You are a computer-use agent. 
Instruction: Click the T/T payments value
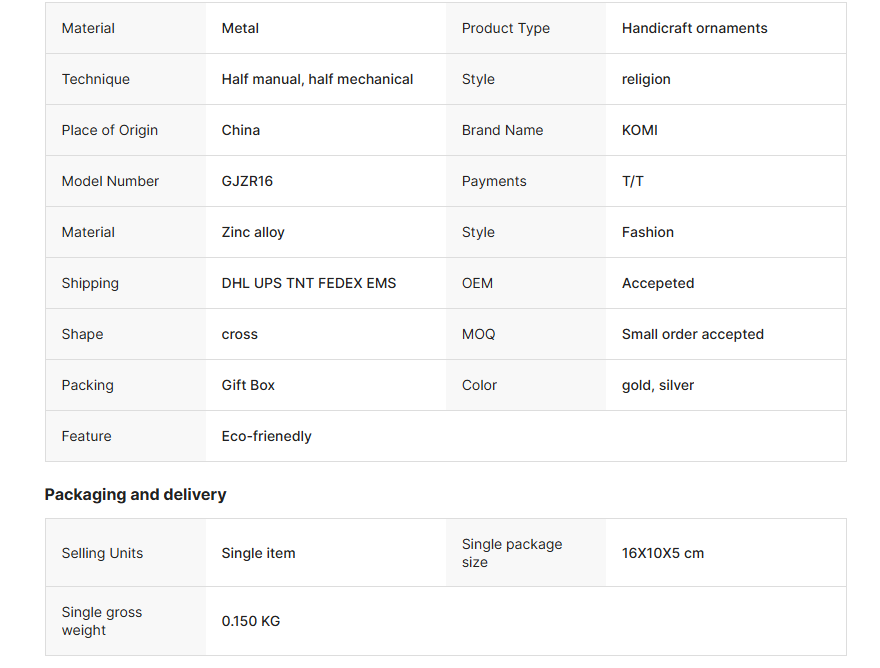click(x=633, y=181)
